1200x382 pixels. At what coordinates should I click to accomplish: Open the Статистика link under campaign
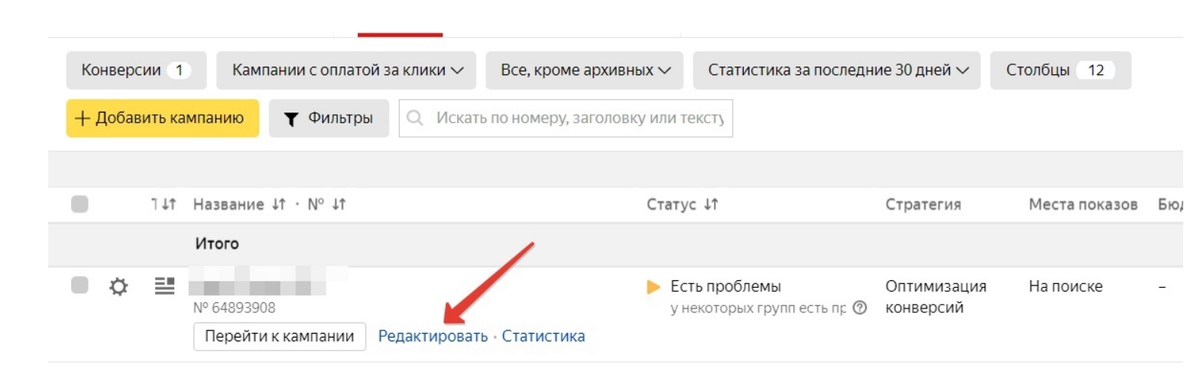tap(543, 336)
